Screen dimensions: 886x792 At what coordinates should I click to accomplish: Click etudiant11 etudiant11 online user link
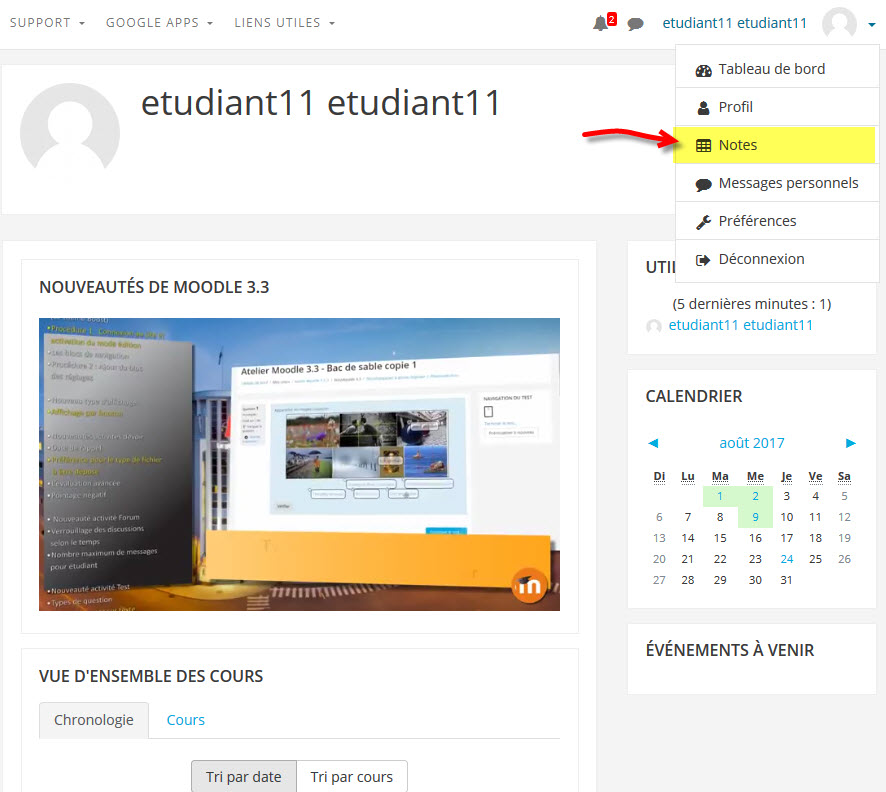click(x=740, y=325)
